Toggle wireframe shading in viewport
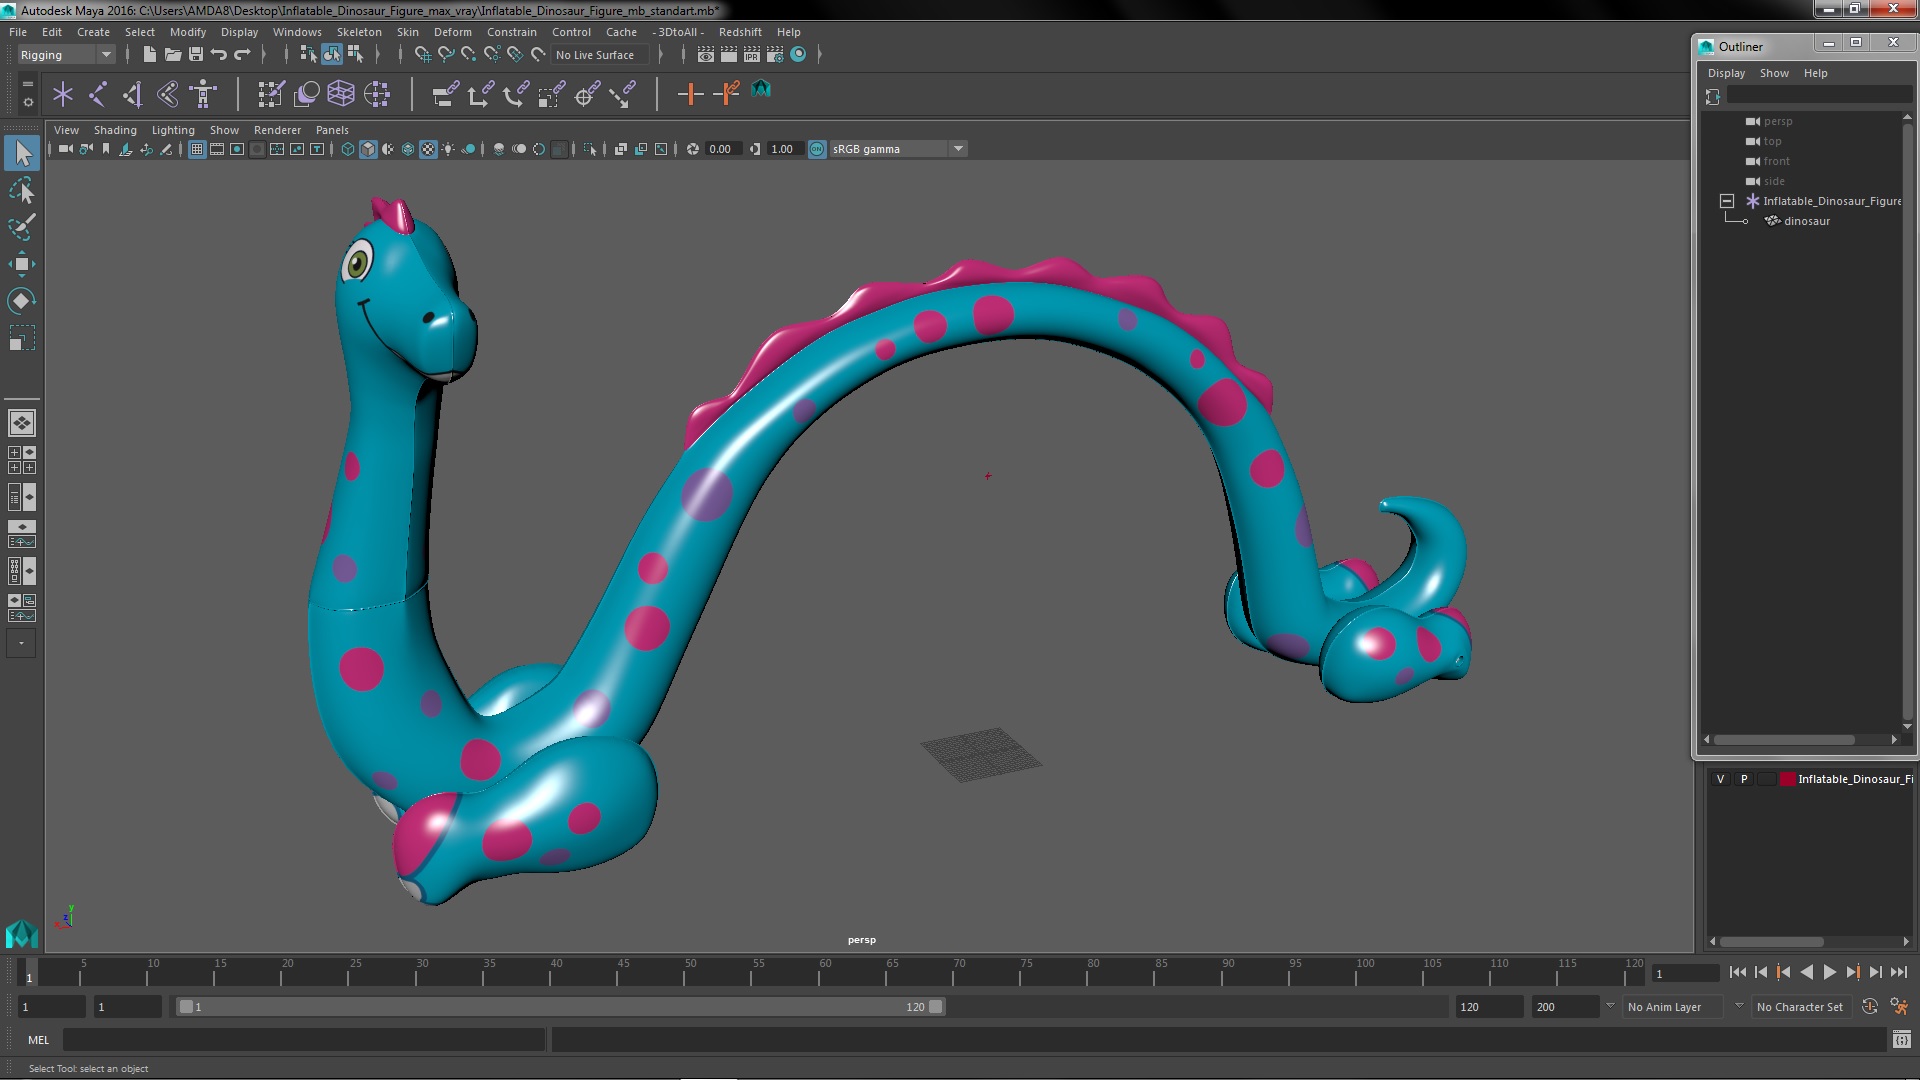Screen dimensions: 1920x1080 coord(348,149)
